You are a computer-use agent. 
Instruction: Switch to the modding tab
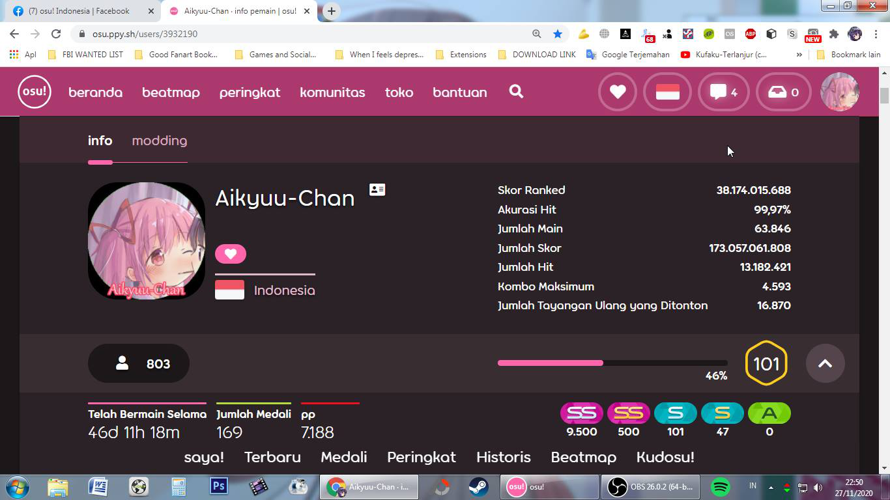[159, 141]
